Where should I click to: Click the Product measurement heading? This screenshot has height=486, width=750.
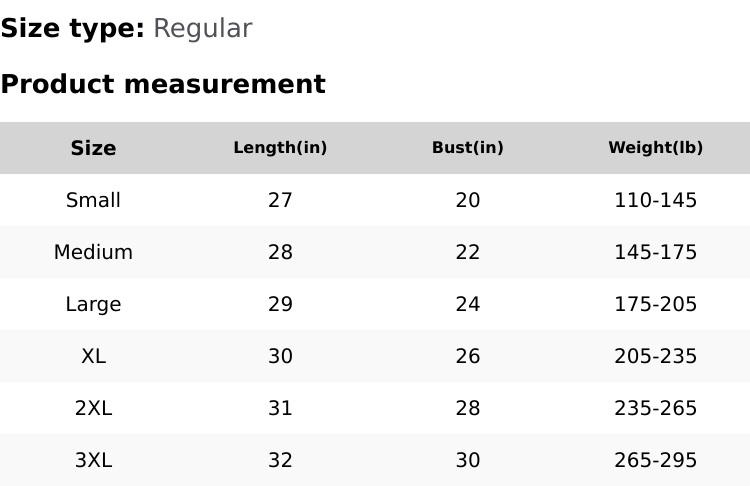point(163,84)
